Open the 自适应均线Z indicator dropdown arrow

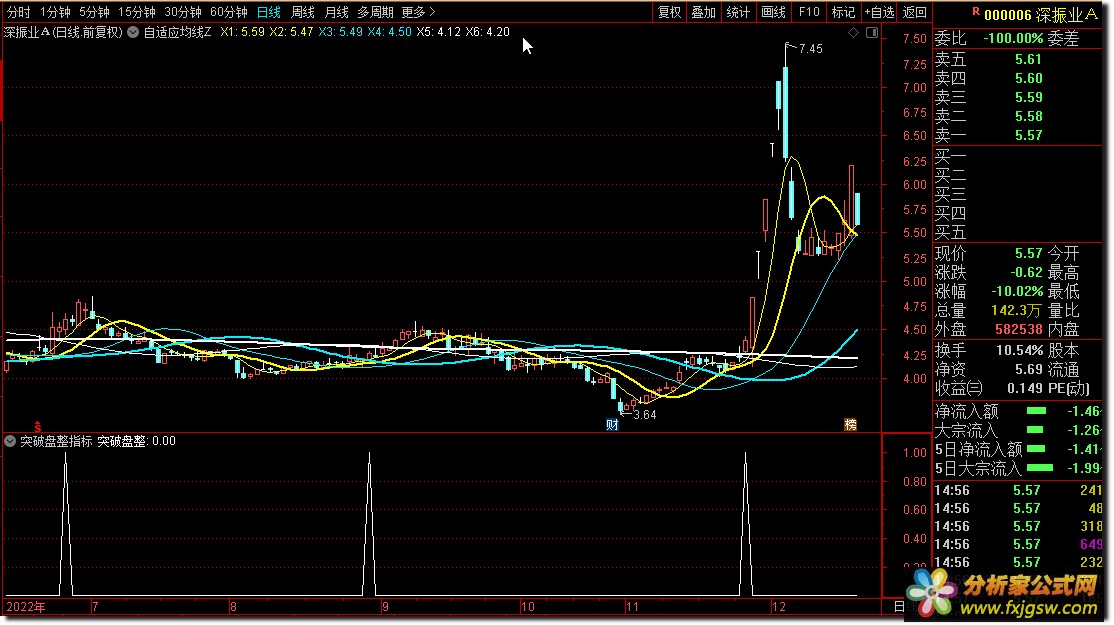(133, 32)
